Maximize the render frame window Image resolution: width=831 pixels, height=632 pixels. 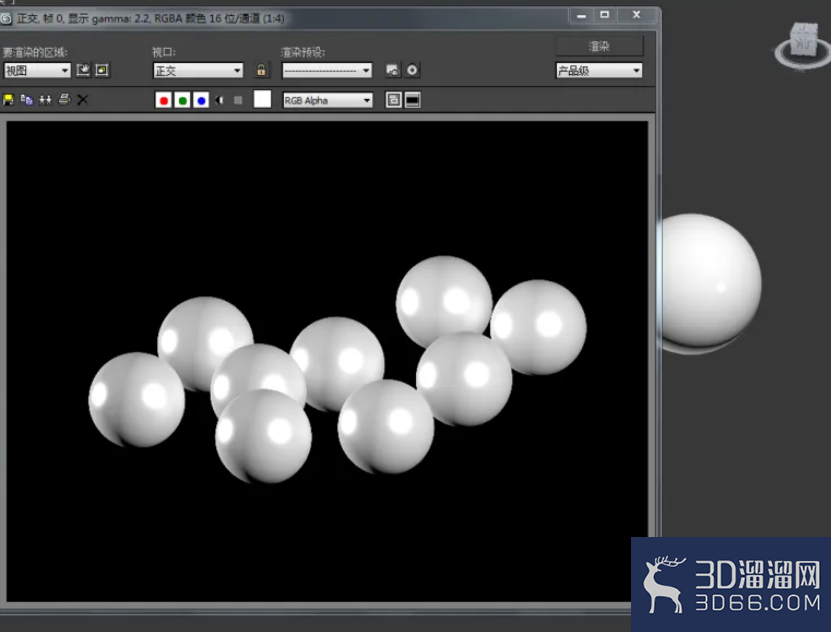click(x=605, y=15)
